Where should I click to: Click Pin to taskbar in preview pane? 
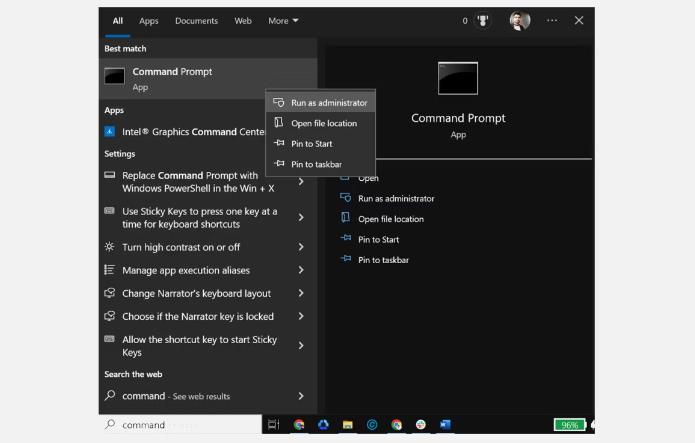[383, 260]
